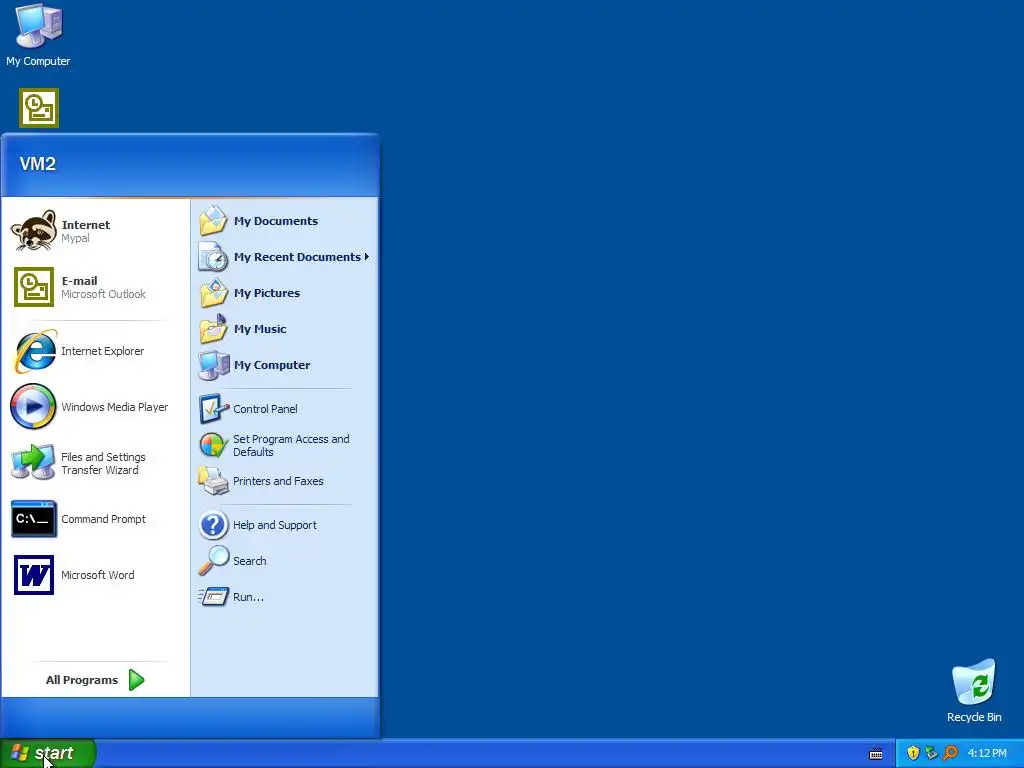This screenshot has width=1024, height=768.
Task: Select Outlook shortcut icon on desktop
Action: 39,108
